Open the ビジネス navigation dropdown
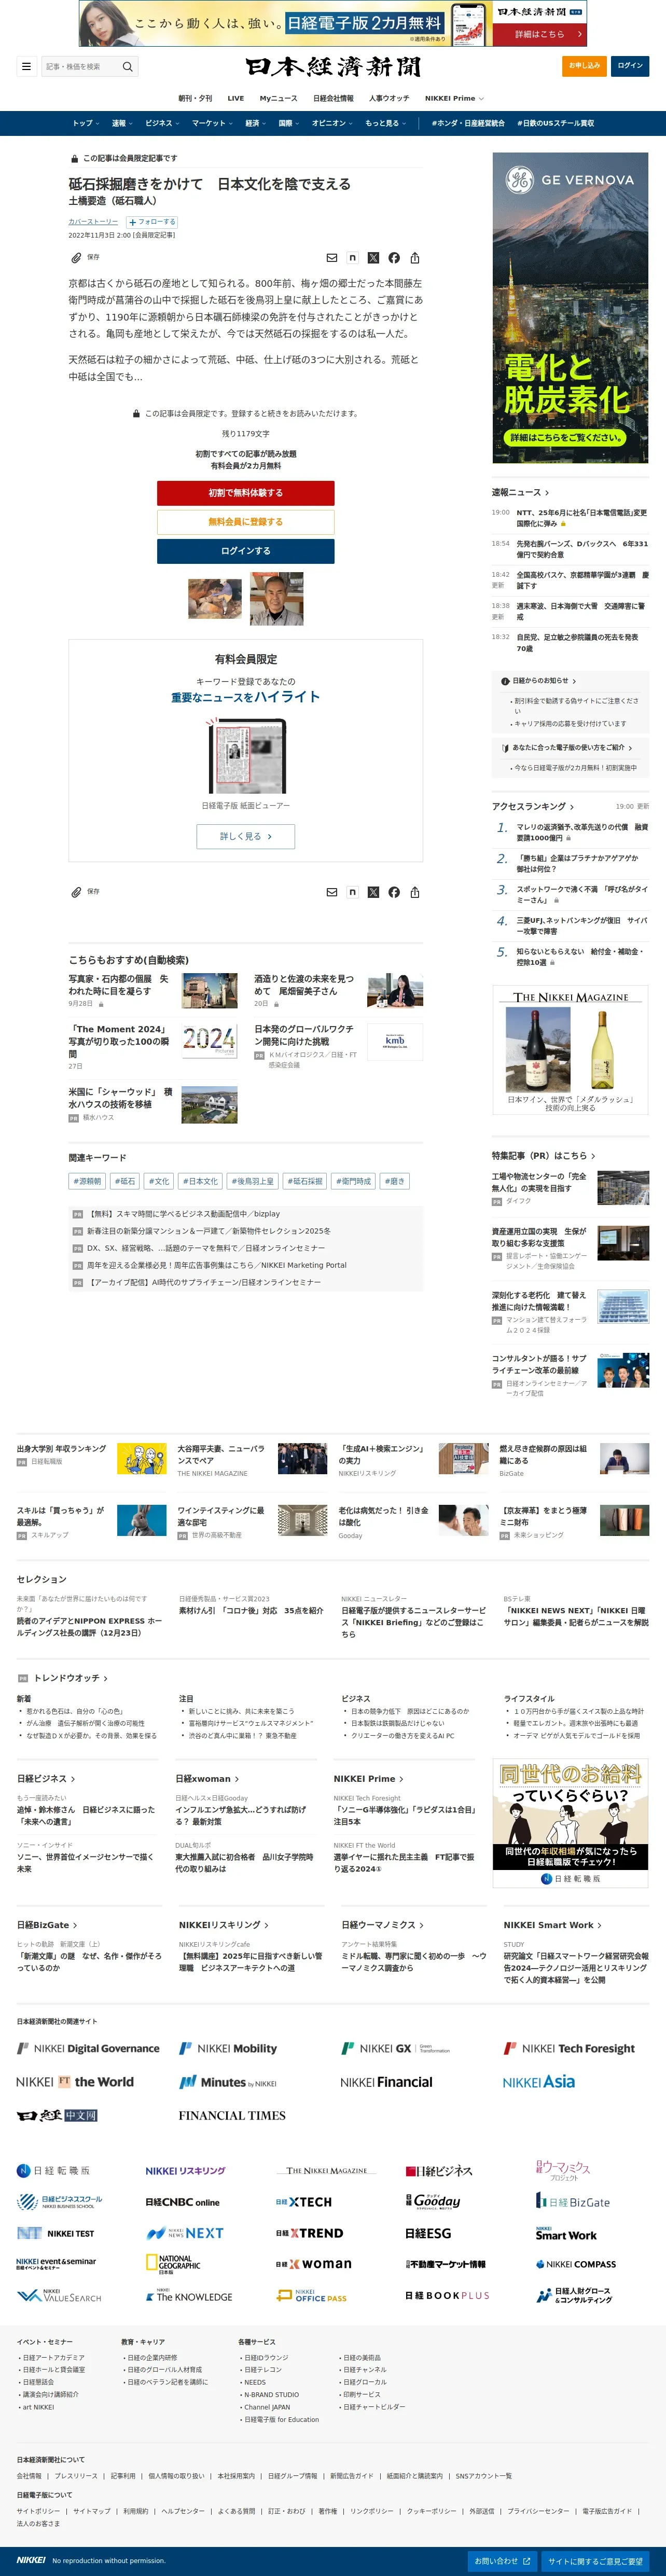Viewport: 666px width, 2576px height. pos(162,124)
